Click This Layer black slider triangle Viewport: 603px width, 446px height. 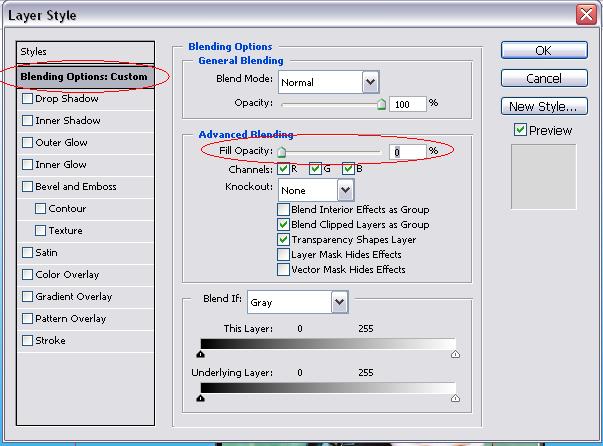coord(200,354)
